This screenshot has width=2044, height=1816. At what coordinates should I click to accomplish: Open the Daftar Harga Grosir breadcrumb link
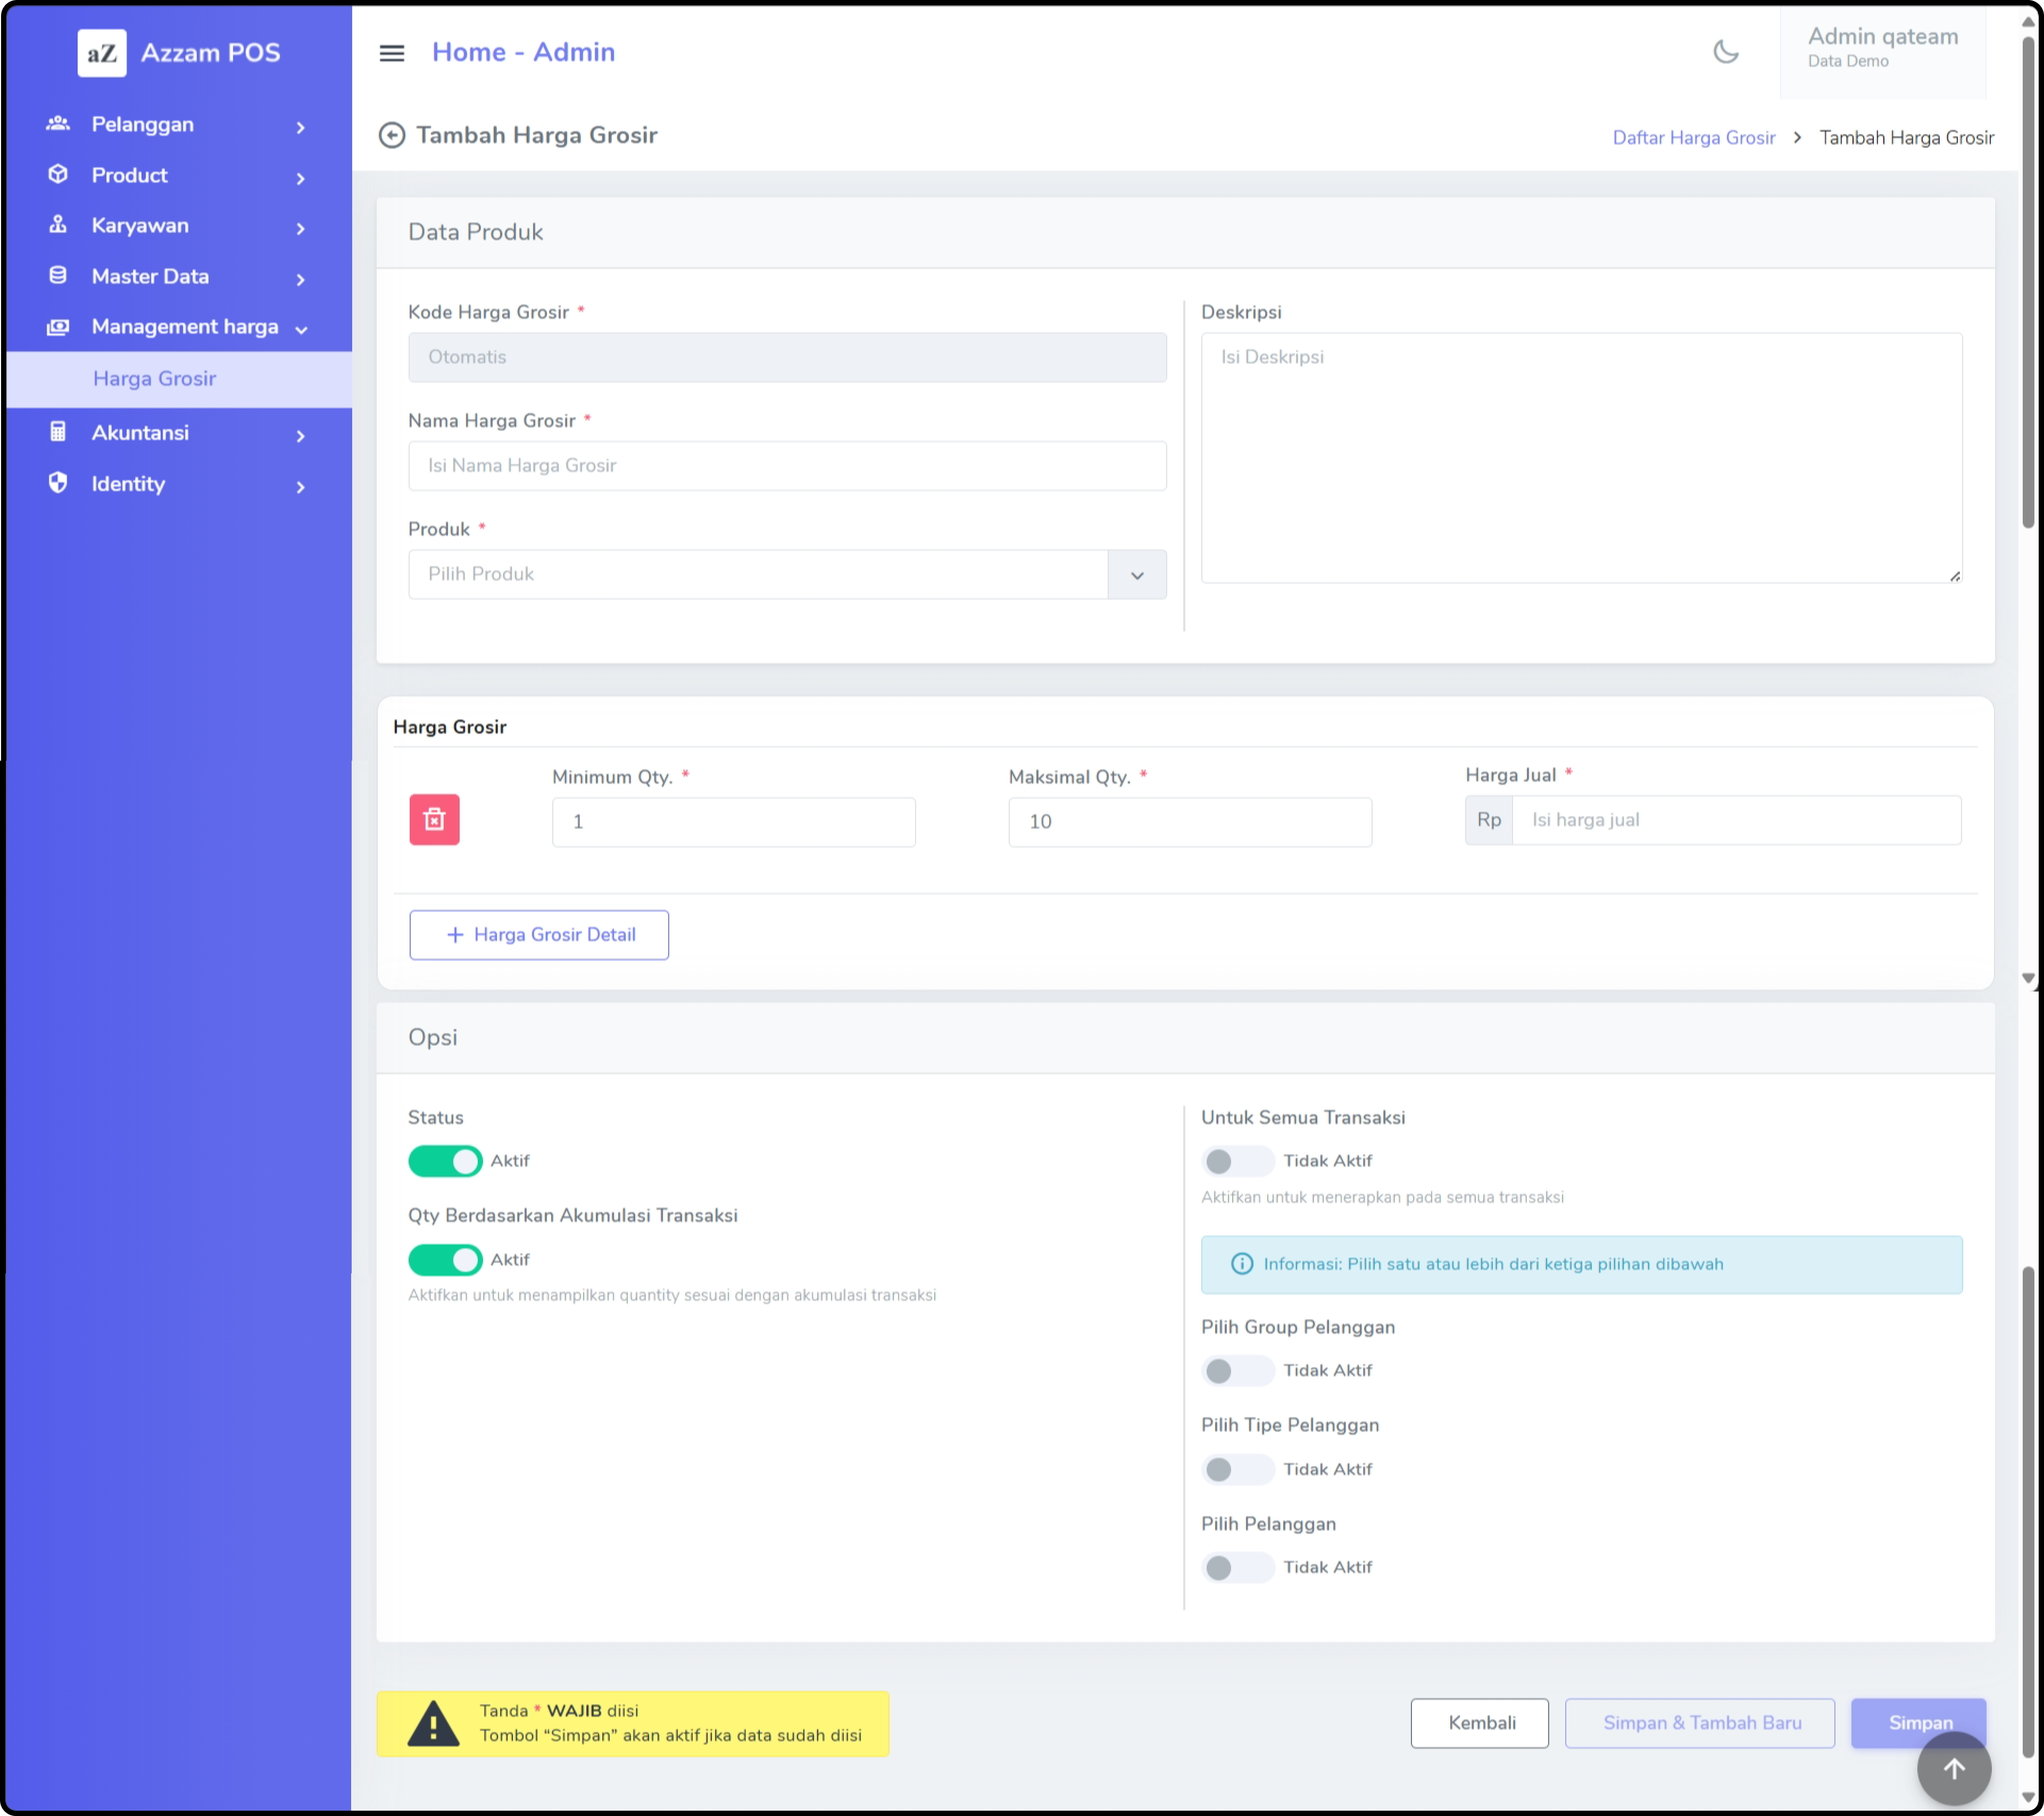[1693, 138]
